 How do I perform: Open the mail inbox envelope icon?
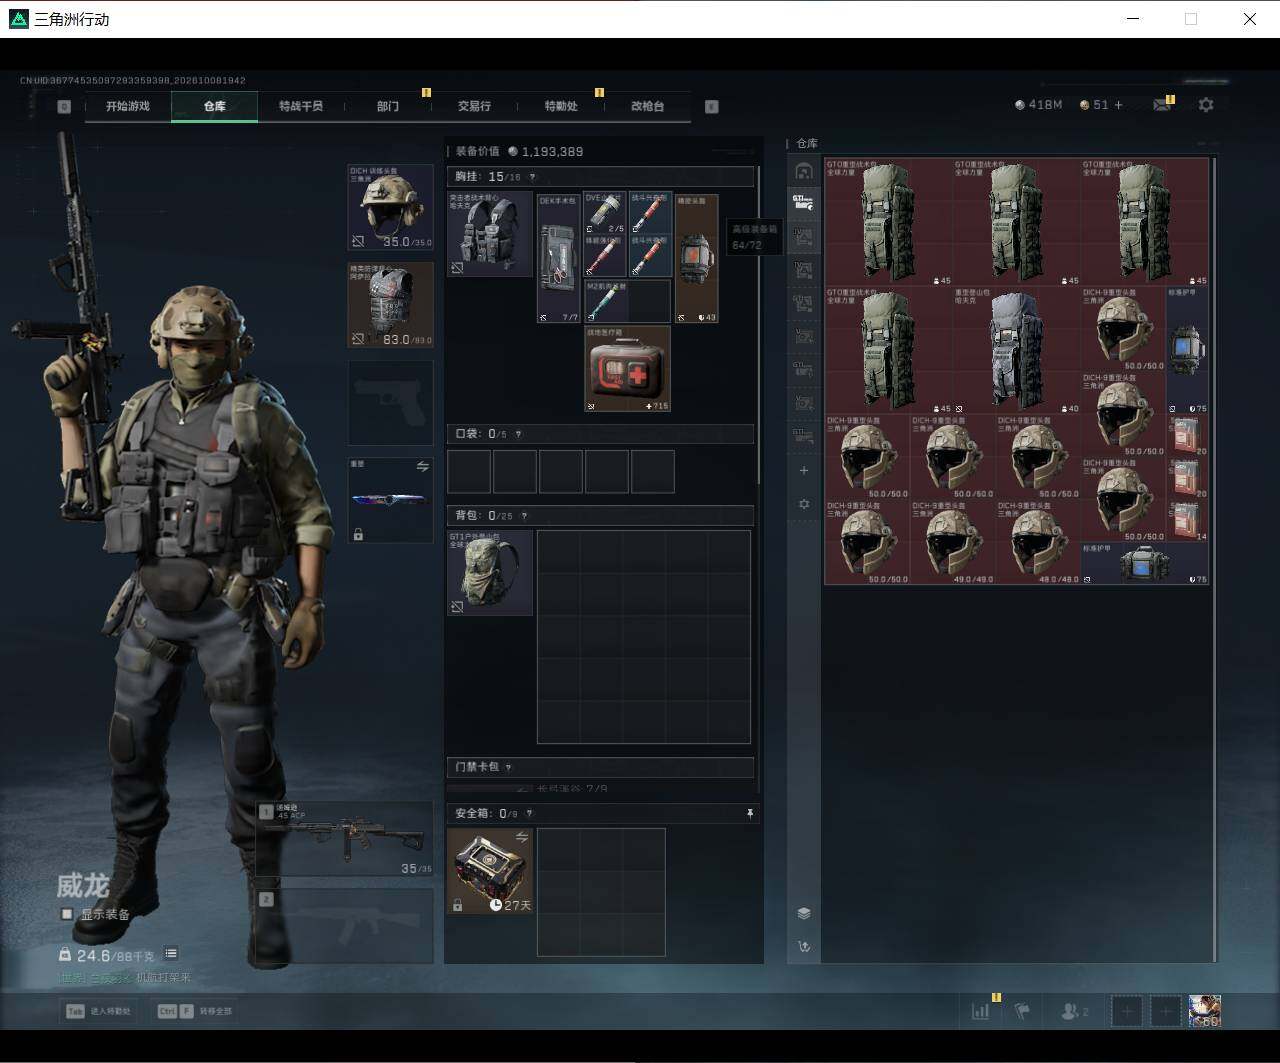pos(1161,105)
